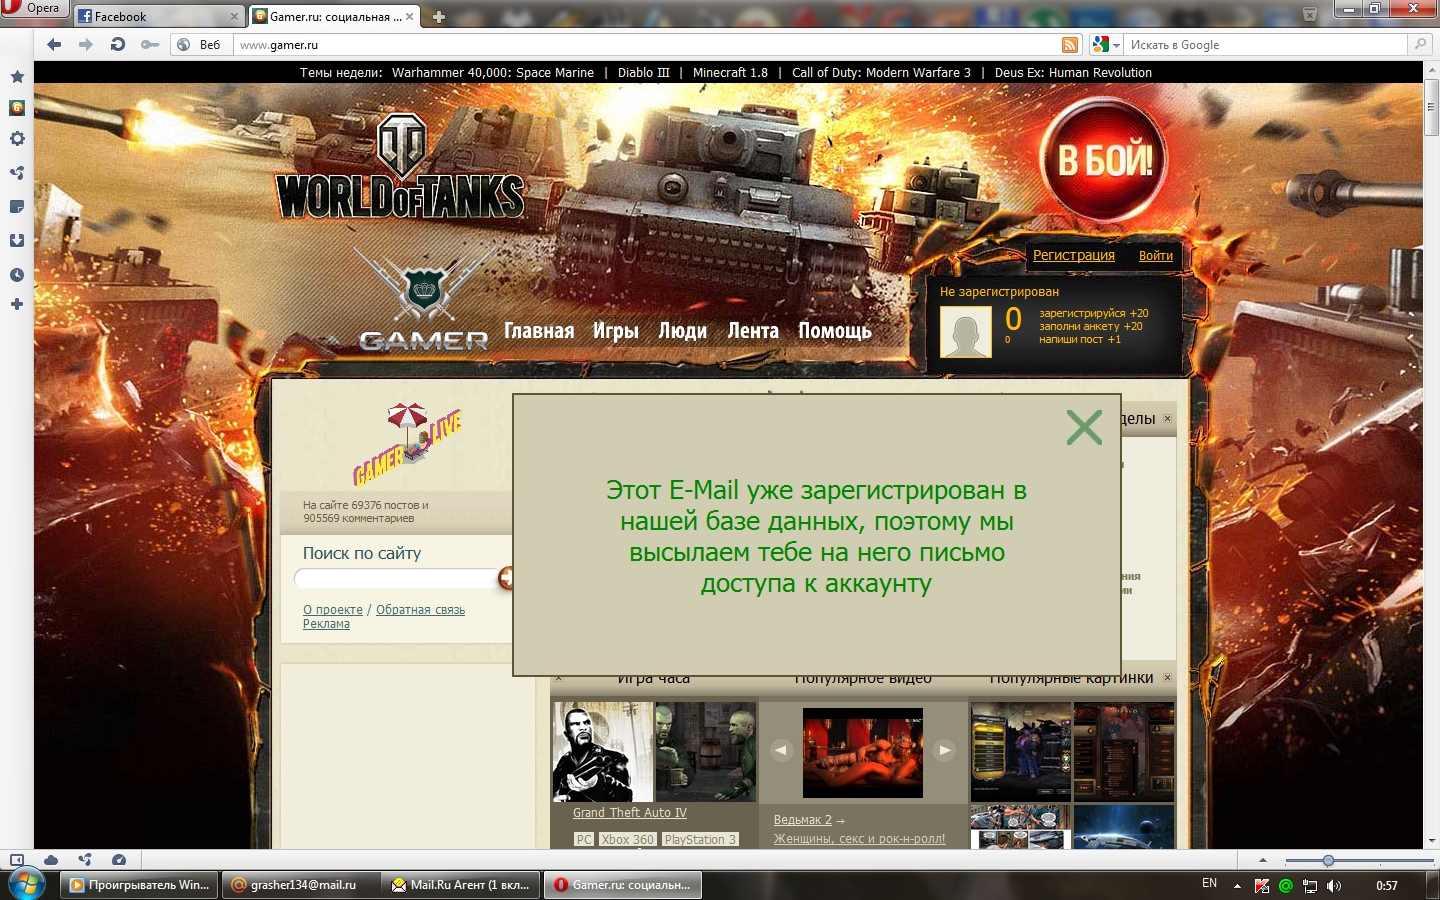Image resolution: width=1440 pixels, height=900 pixels.
Task: Go forward with the forward arrow
Action: 85,44
